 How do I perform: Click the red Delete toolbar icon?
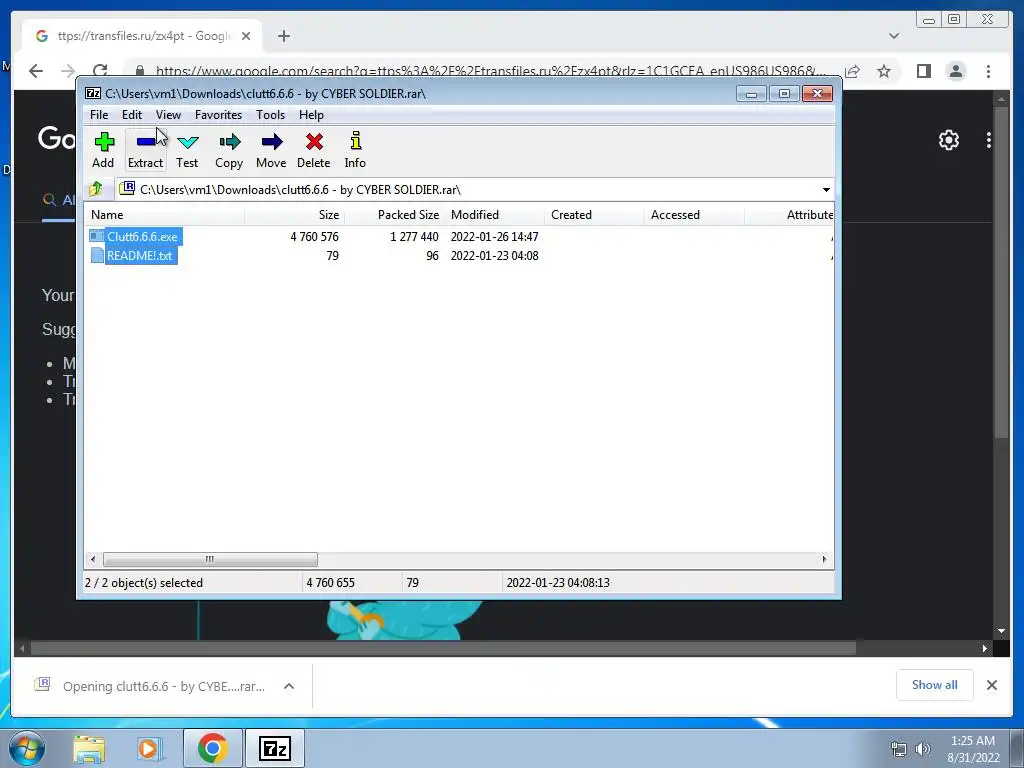tap(313, 150)
